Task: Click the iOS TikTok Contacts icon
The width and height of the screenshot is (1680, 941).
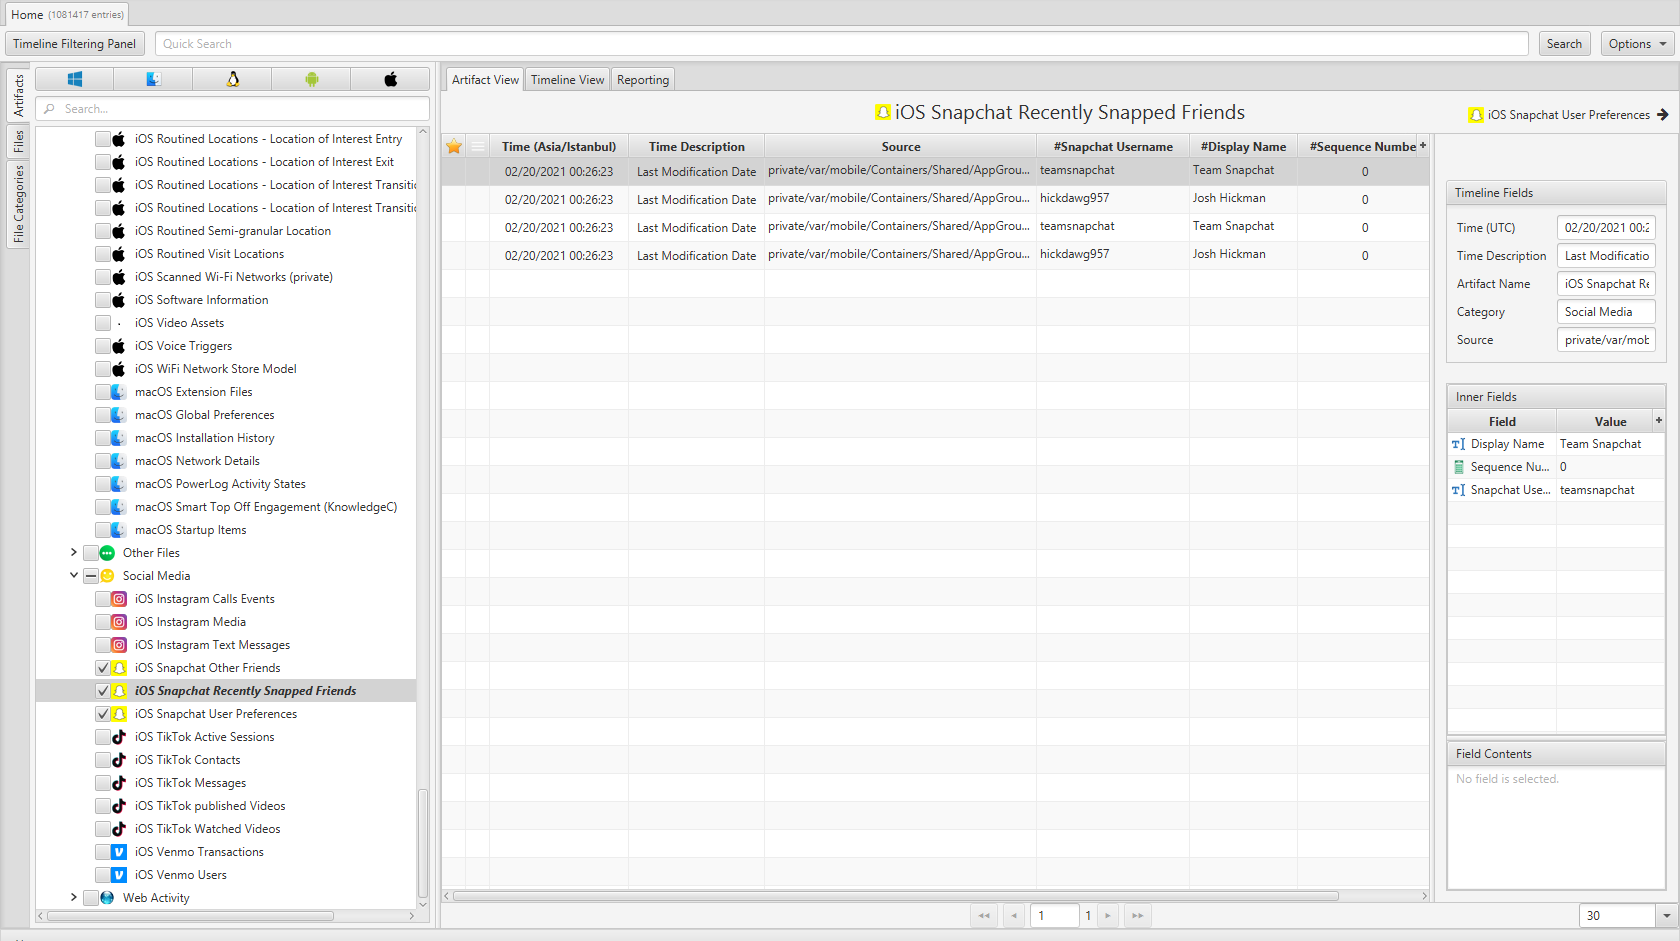Action: pyautogui.click(x=119, y=760)
